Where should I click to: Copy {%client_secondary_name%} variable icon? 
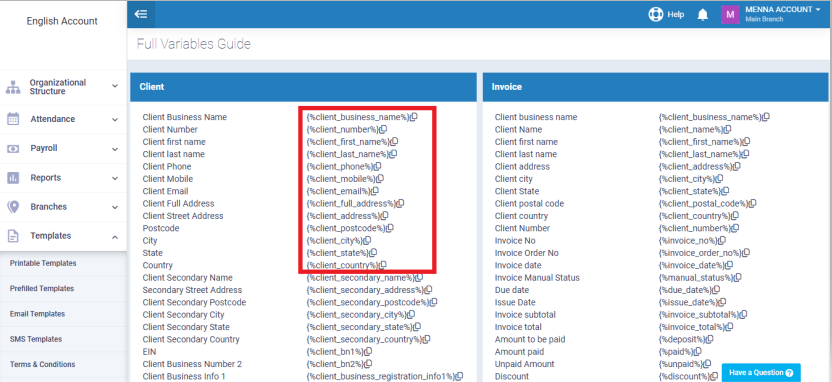pos(419,277)
